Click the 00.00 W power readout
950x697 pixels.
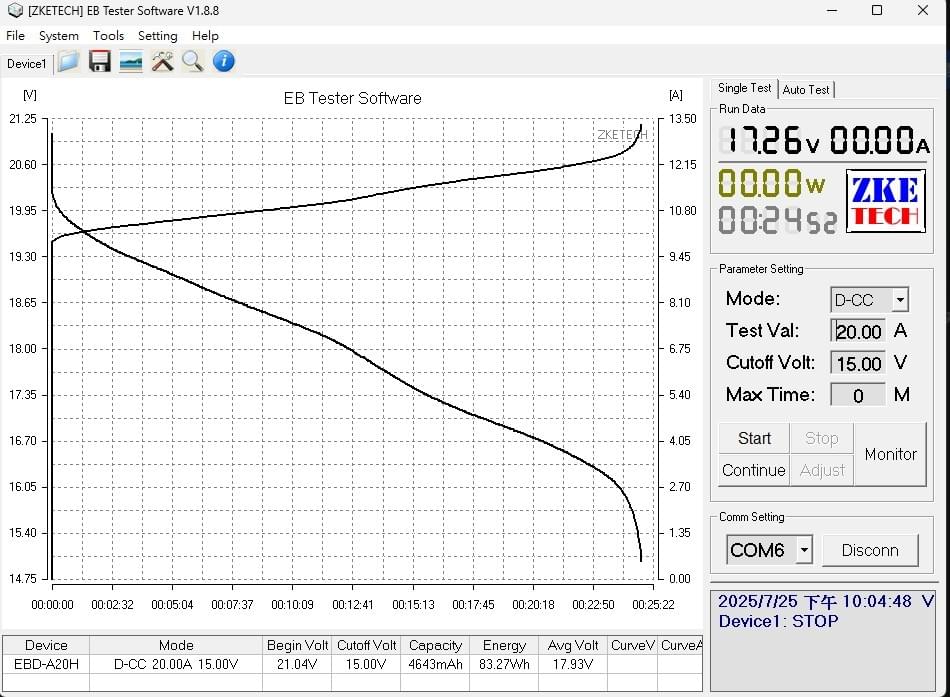(x=771, y=183)
